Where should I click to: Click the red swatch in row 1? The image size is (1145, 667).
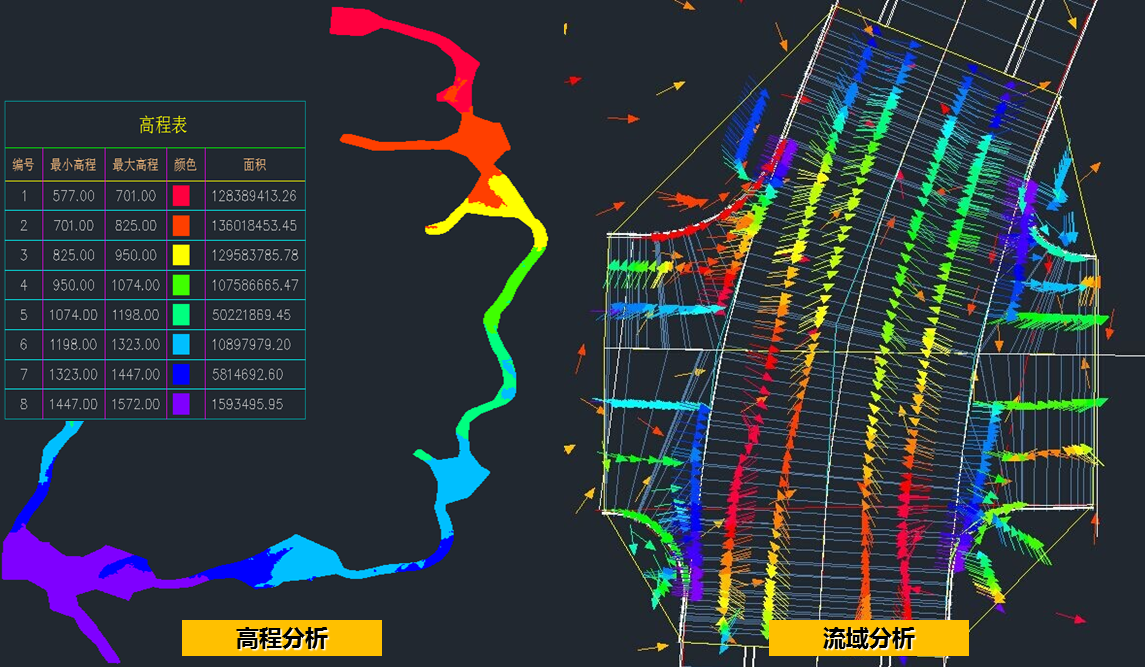[x=181, y=196]
